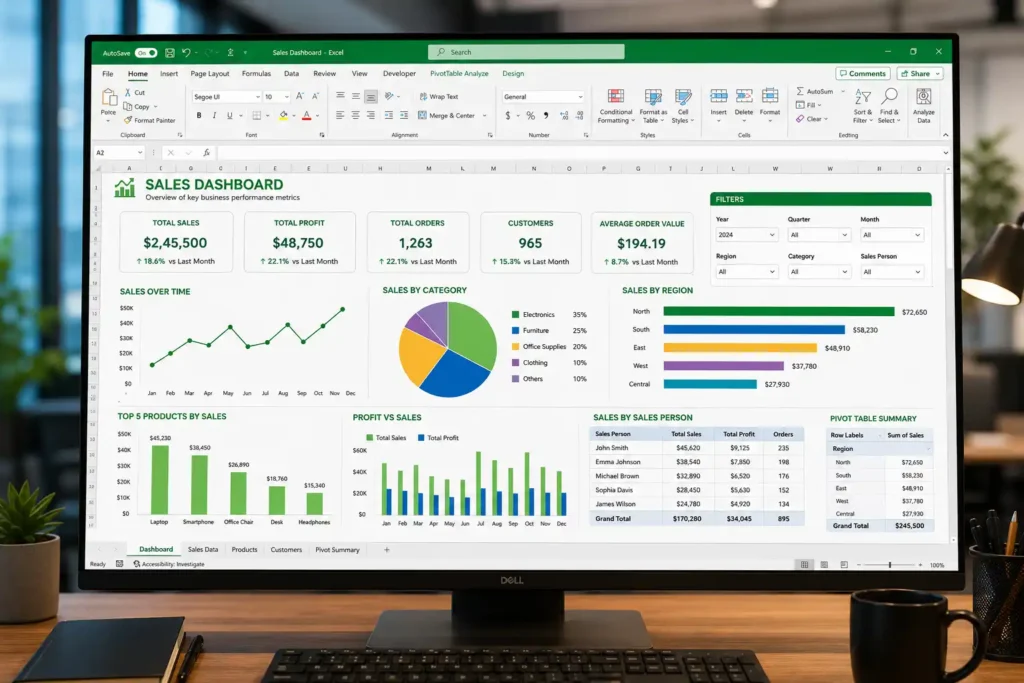Switch to Page Layout view in status bar
The image size is (1024, 683).
(x=824, y=565)
